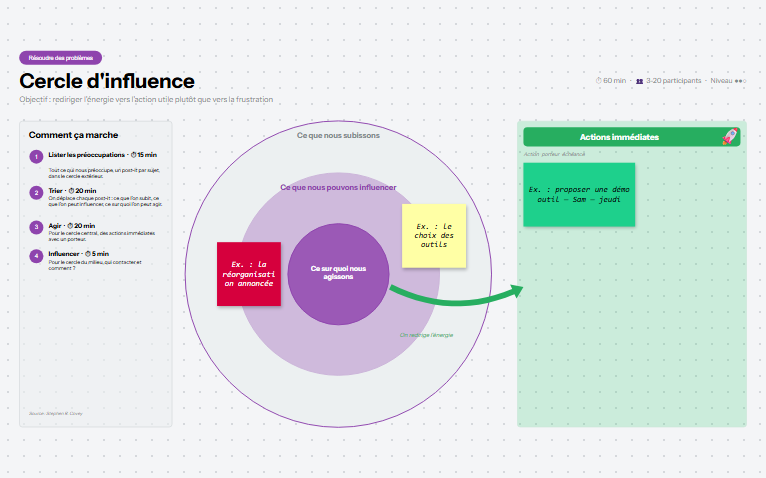Viewport: 766px width, 478px height.
Task: Click the description Pour le cercle central
Action: click(x=102, y=236)
